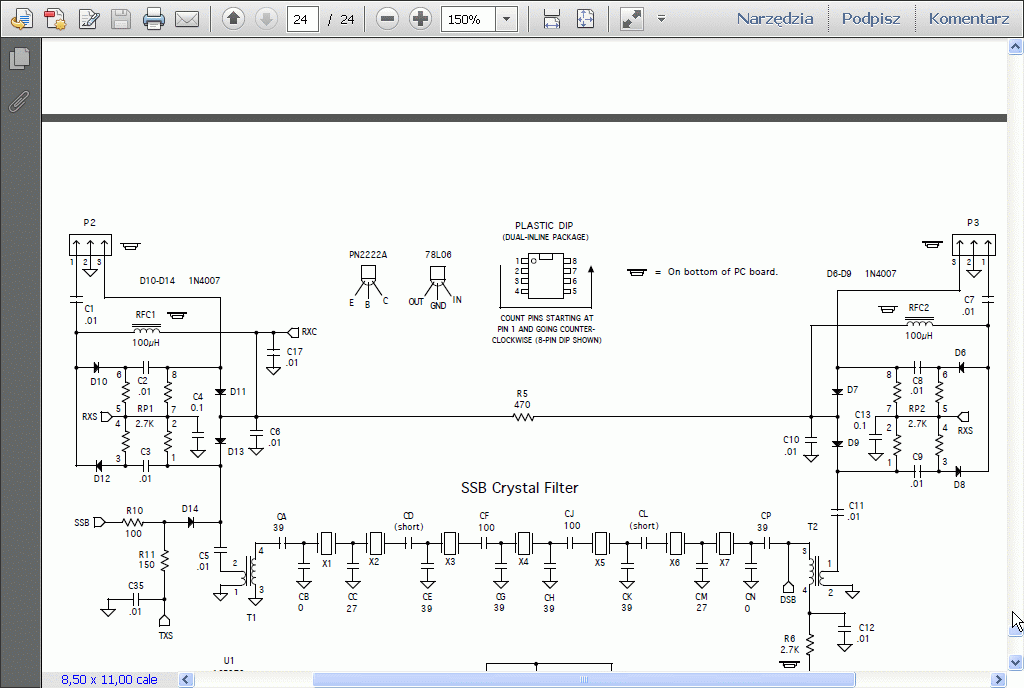This screenshot has width=1024, height=688.
Task: Enable fit-to-width scrolling mode
Action: pos(551,18)
